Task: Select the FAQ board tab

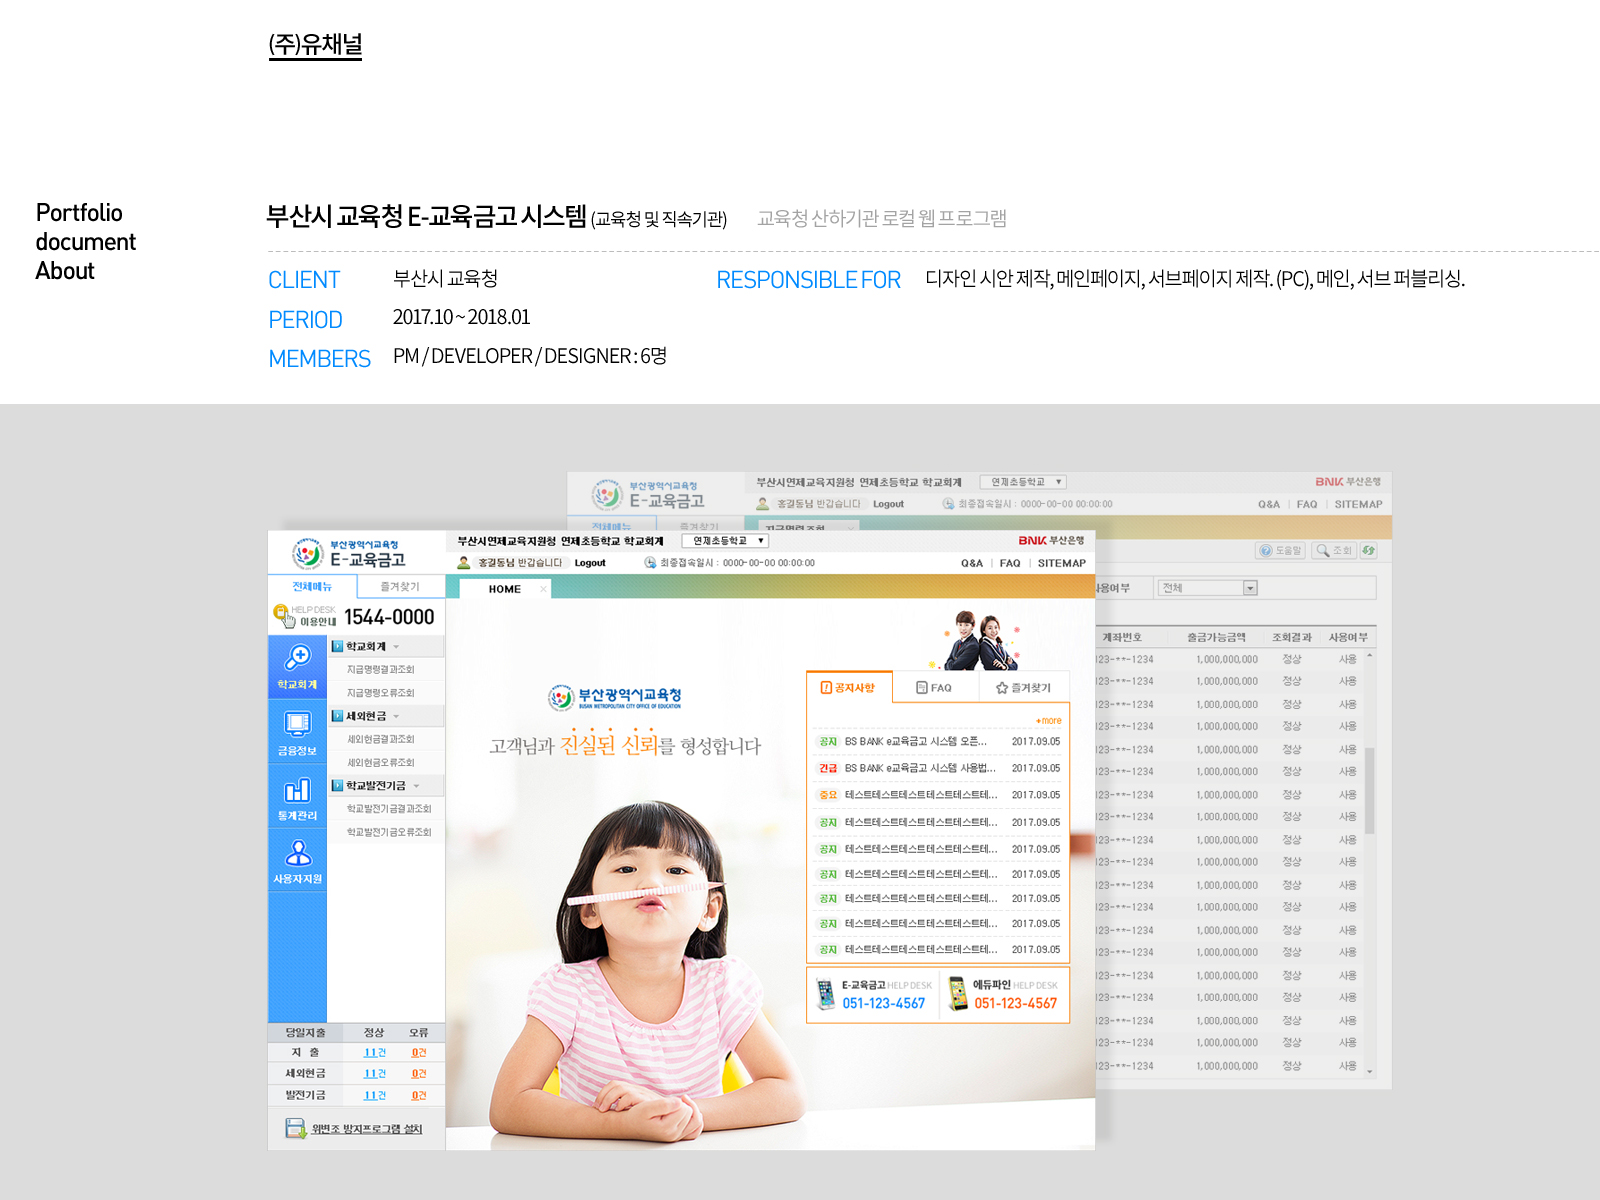Action: (x=935, y=688)
